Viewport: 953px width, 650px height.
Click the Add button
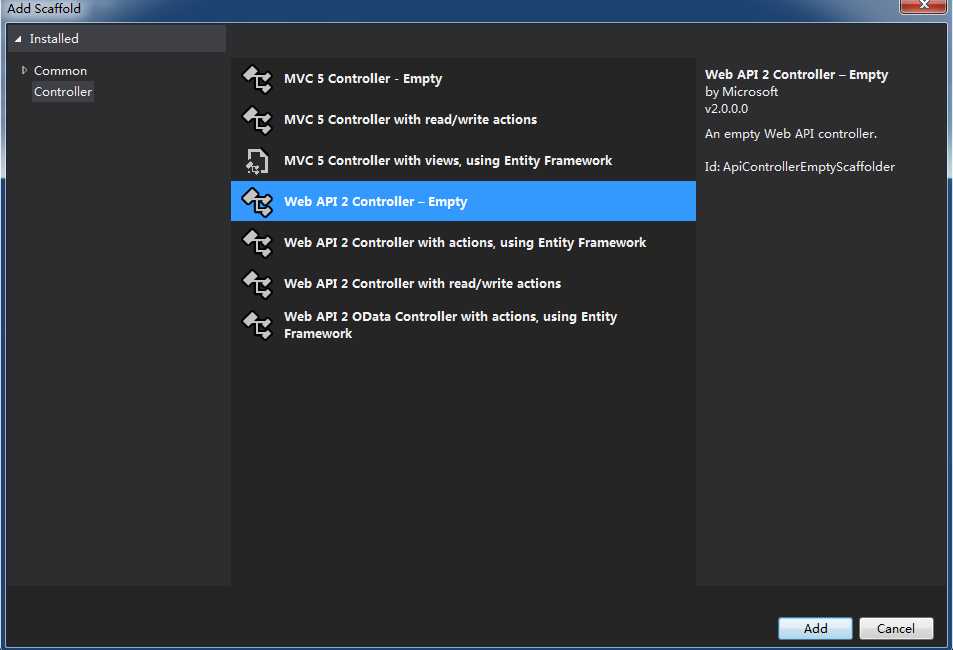tap(815, 628)
